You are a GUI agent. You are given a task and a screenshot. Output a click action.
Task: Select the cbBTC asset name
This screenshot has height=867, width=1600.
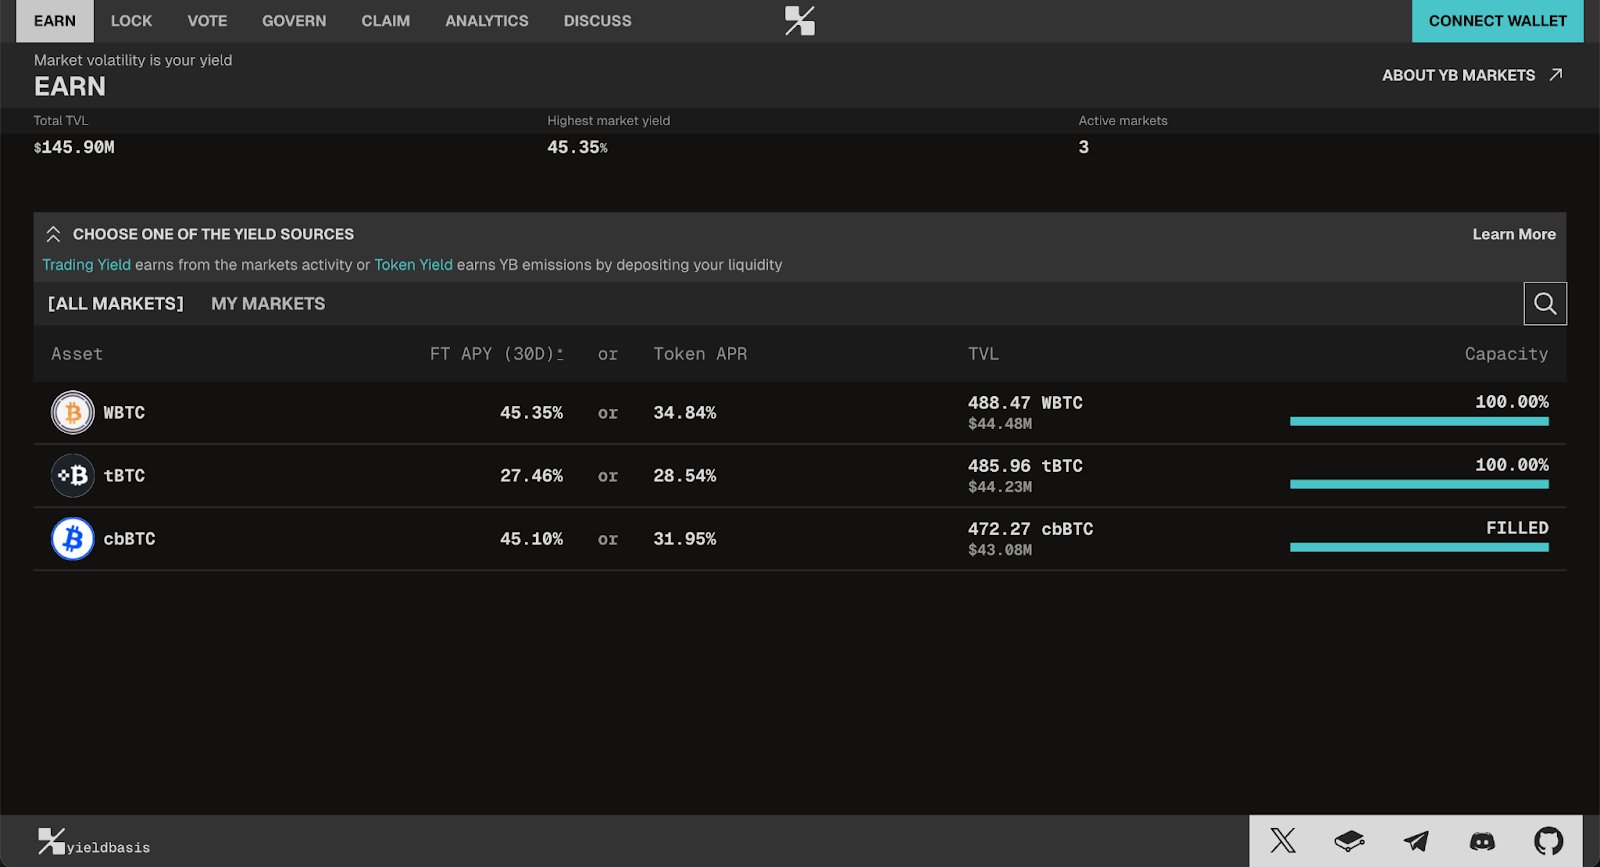coord(129,539)
